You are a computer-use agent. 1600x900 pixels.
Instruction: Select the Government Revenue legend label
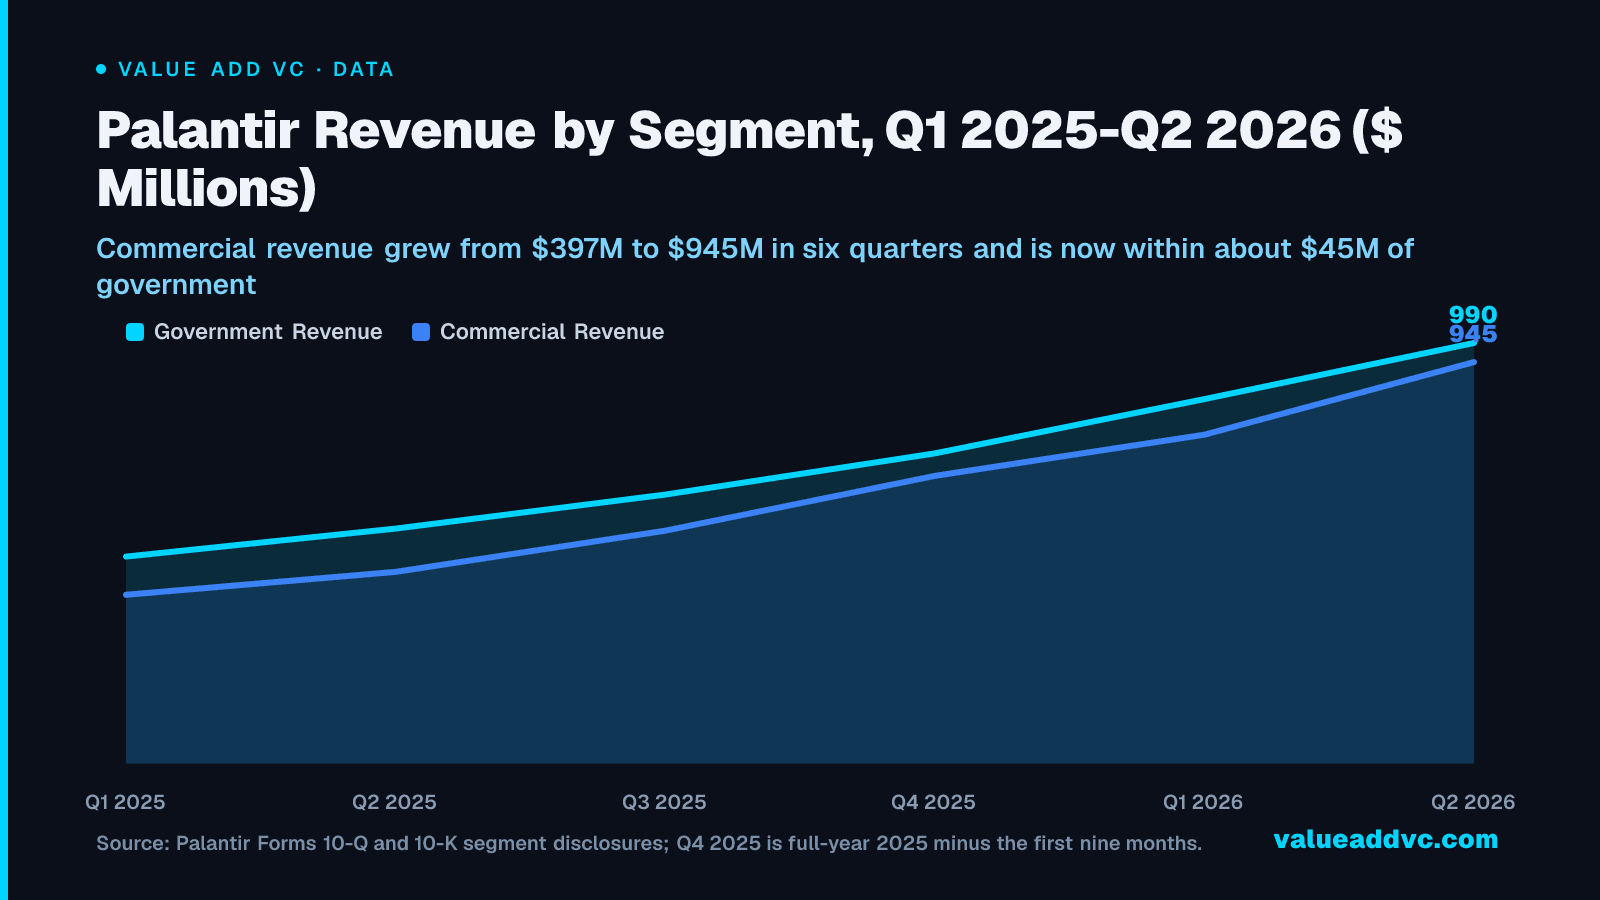click(x=268, y=332)
